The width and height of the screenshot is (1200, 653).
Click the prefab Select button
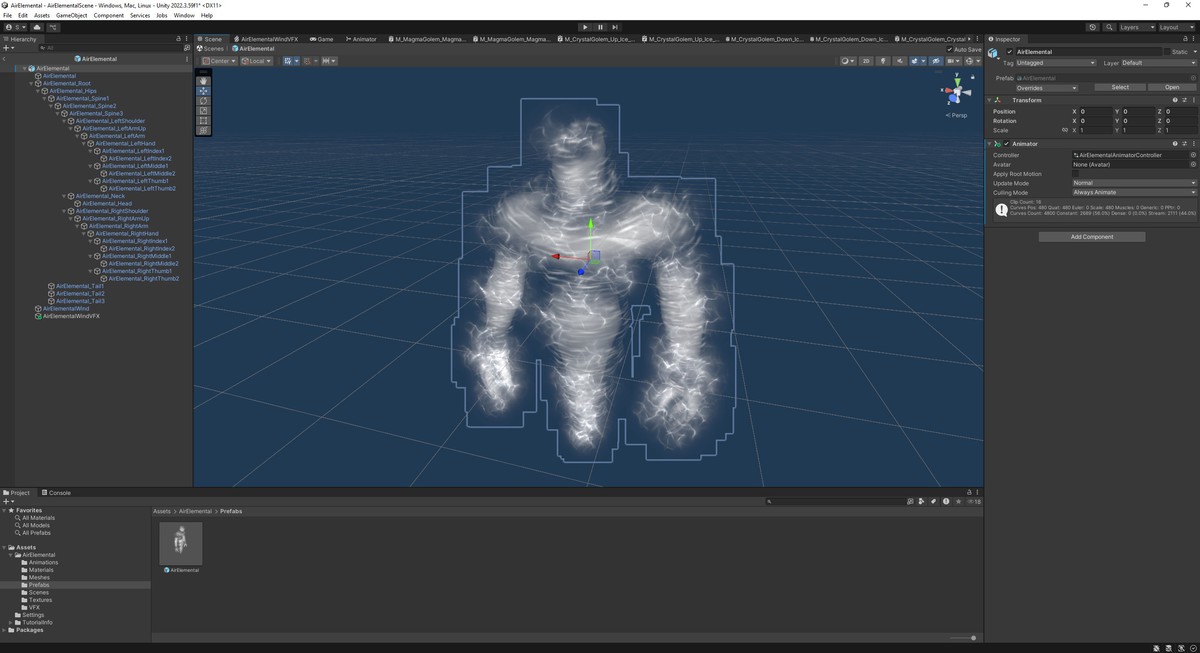click(1120, 87)
